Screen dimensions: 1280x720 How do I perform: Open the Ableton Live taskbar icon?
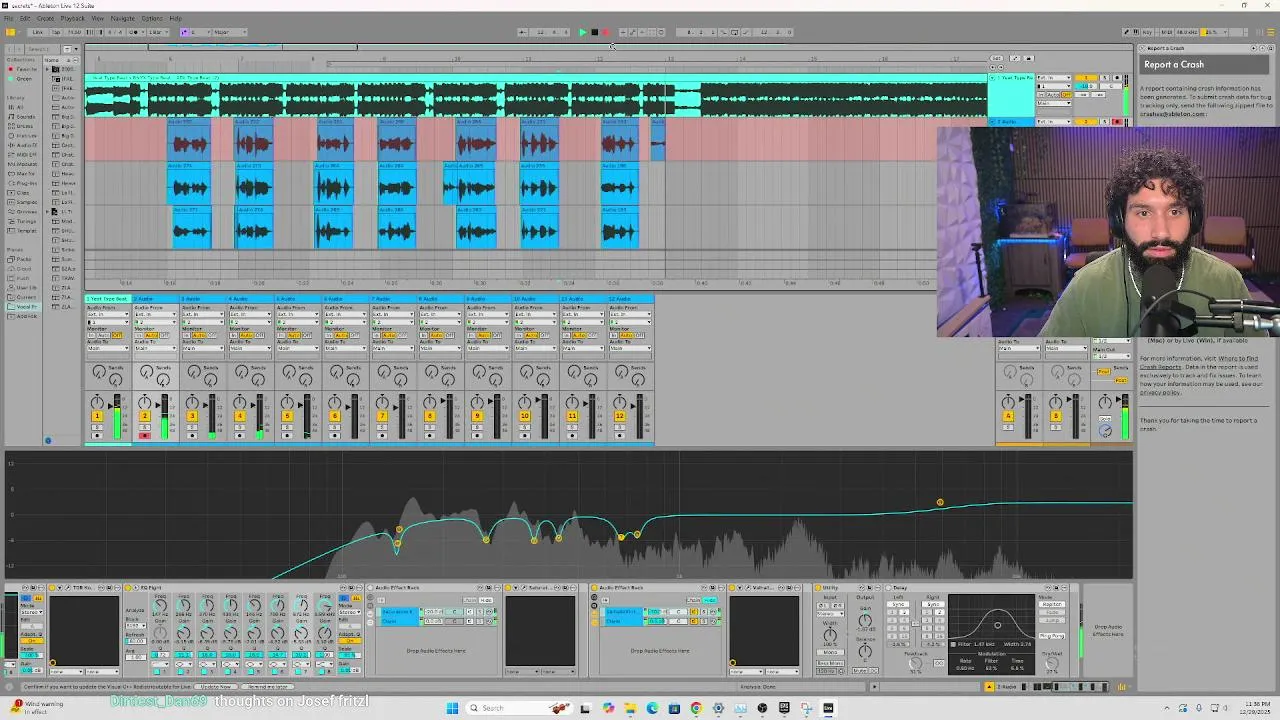click(x=828, y=708)
